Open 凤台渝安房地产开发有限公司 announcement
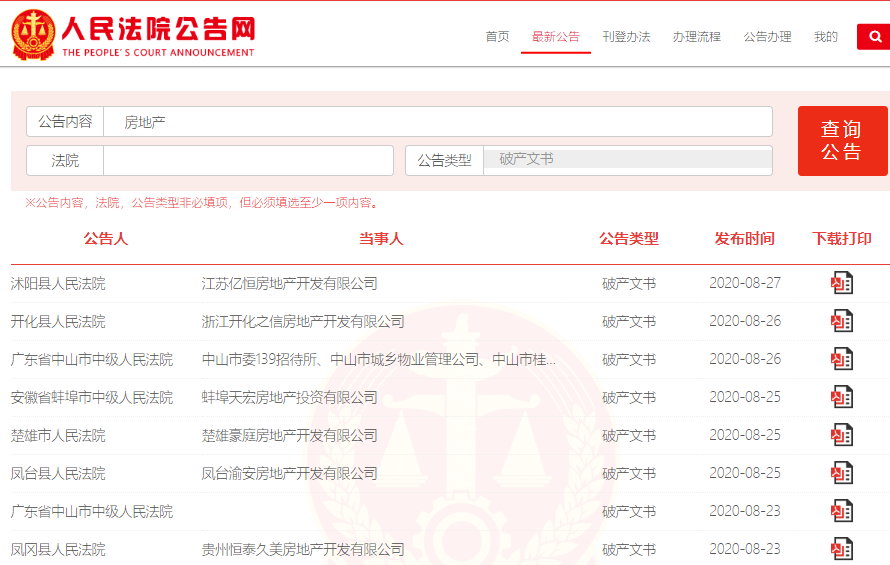The height and width of the screenshot is (565, 890). pyautogui.click(x=289, y=474)
